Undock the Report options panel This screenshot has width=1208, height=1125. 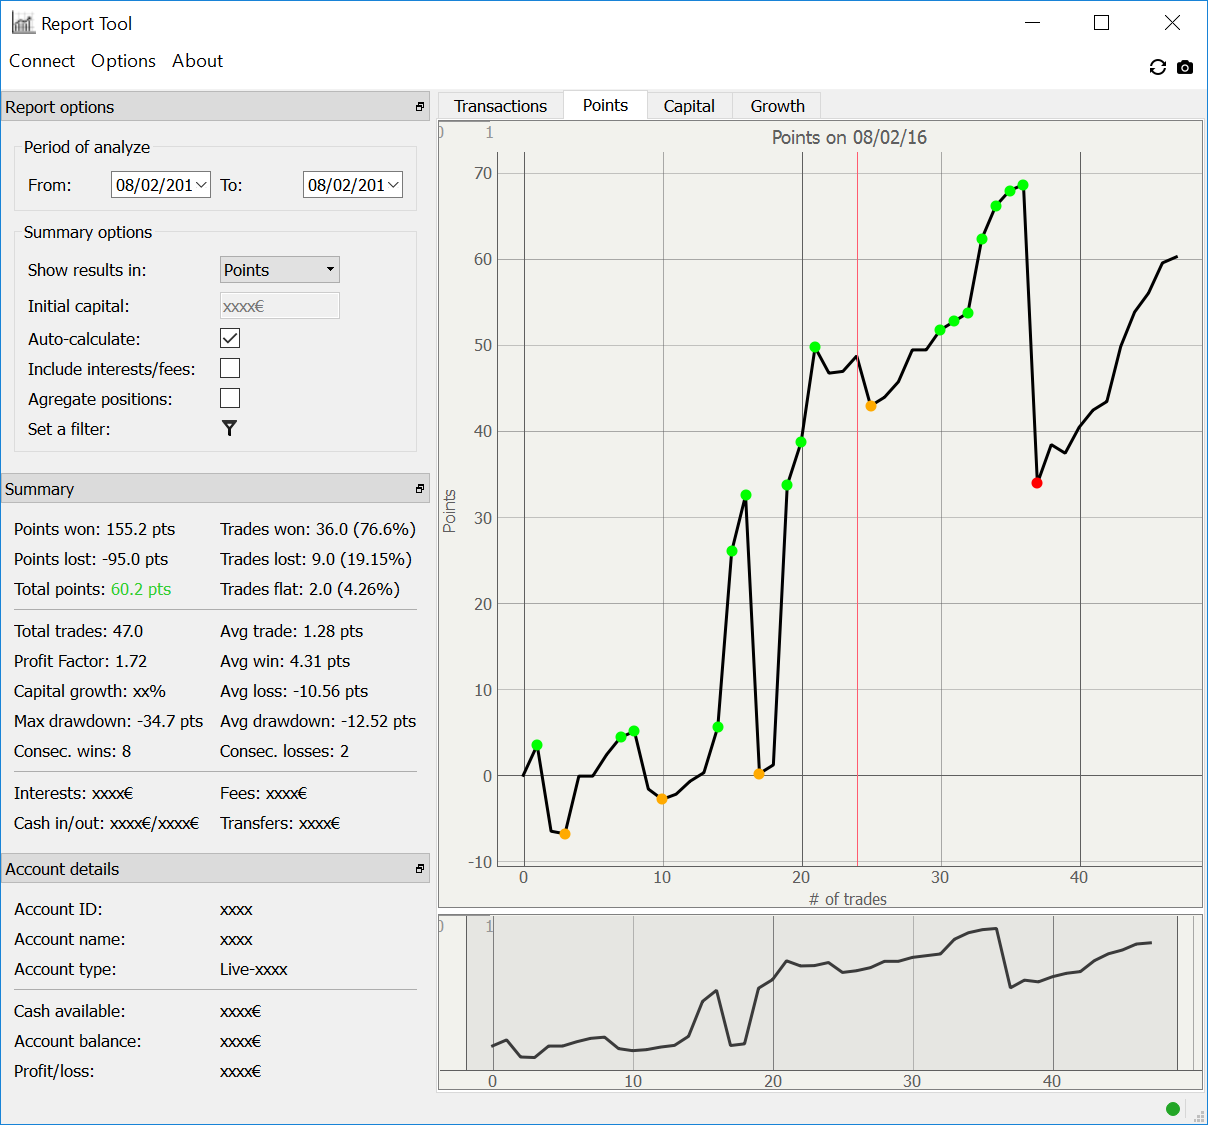[x=420, y=107]
